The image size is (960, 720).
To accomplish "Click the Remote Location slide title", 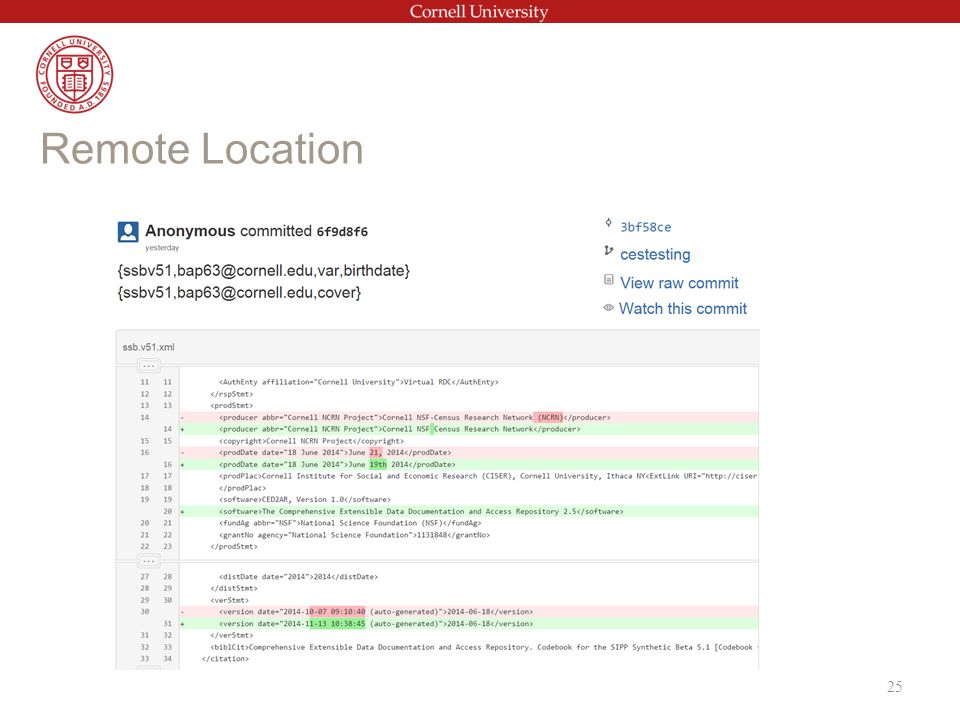I will (202, 149).
